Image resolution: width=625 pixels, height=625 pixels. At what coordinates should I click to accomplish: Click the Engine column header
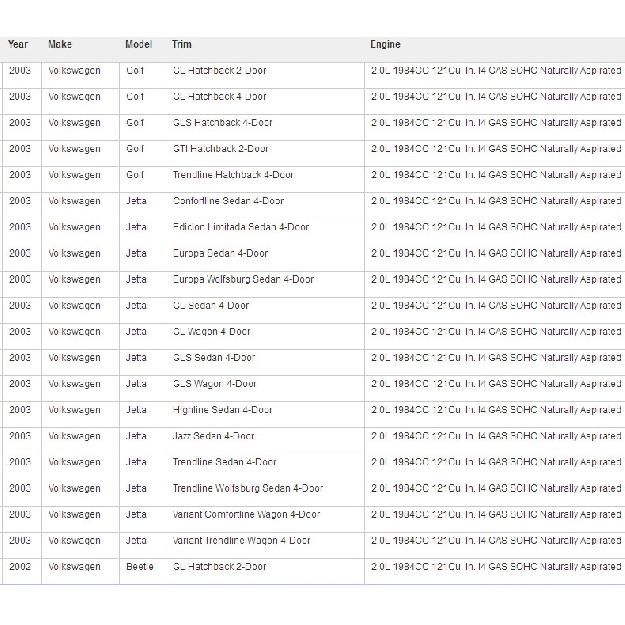385,44
